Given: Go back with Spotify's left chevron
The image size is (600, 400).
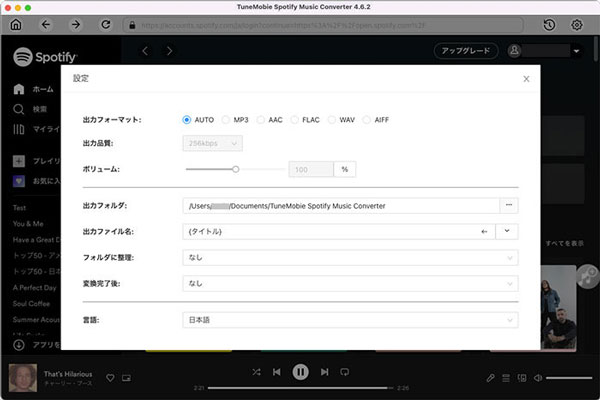Looking at the screenshot, I should (x=145, y=51).
